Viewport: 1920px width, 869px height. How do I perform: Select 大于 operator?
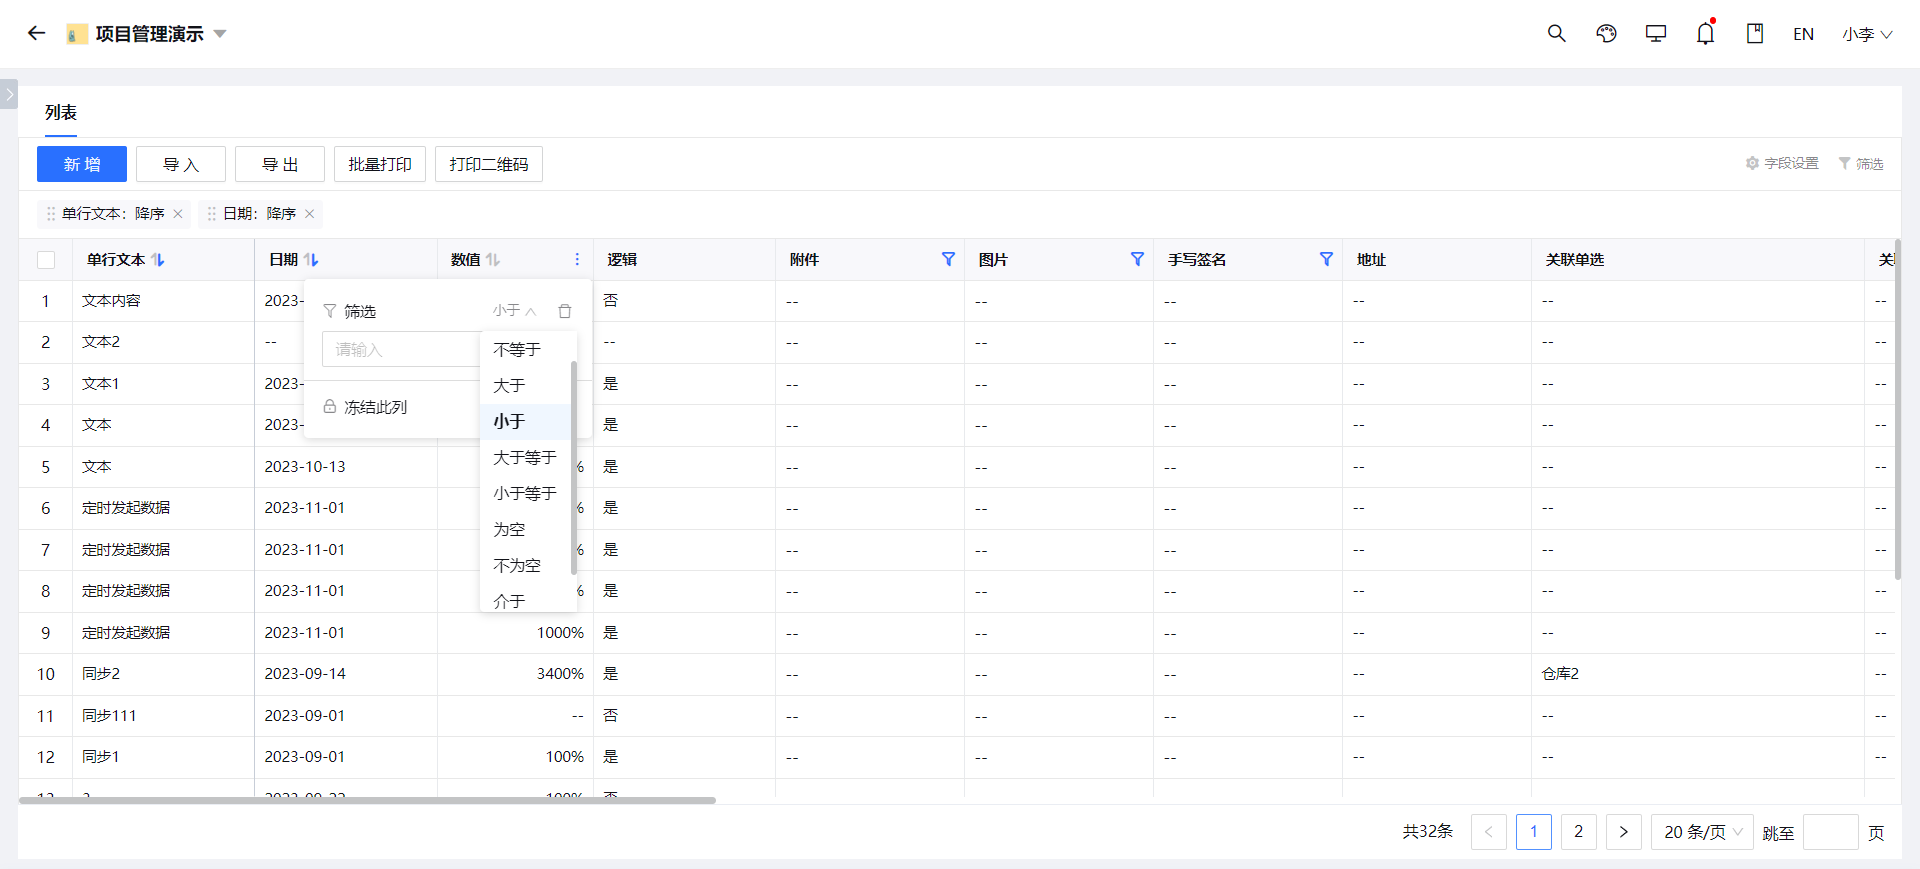point(525,385)
